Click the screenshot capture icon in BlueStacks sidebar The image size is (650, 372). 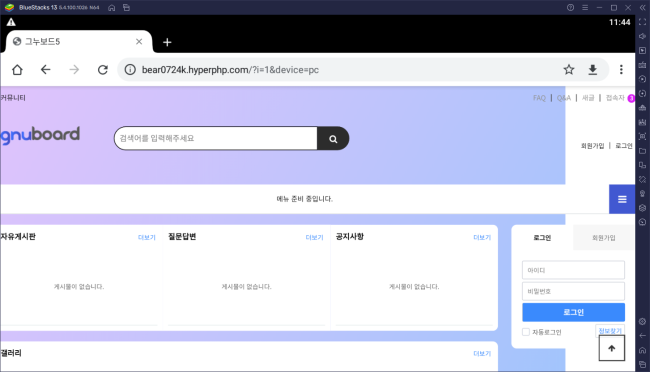pos(643,136)
